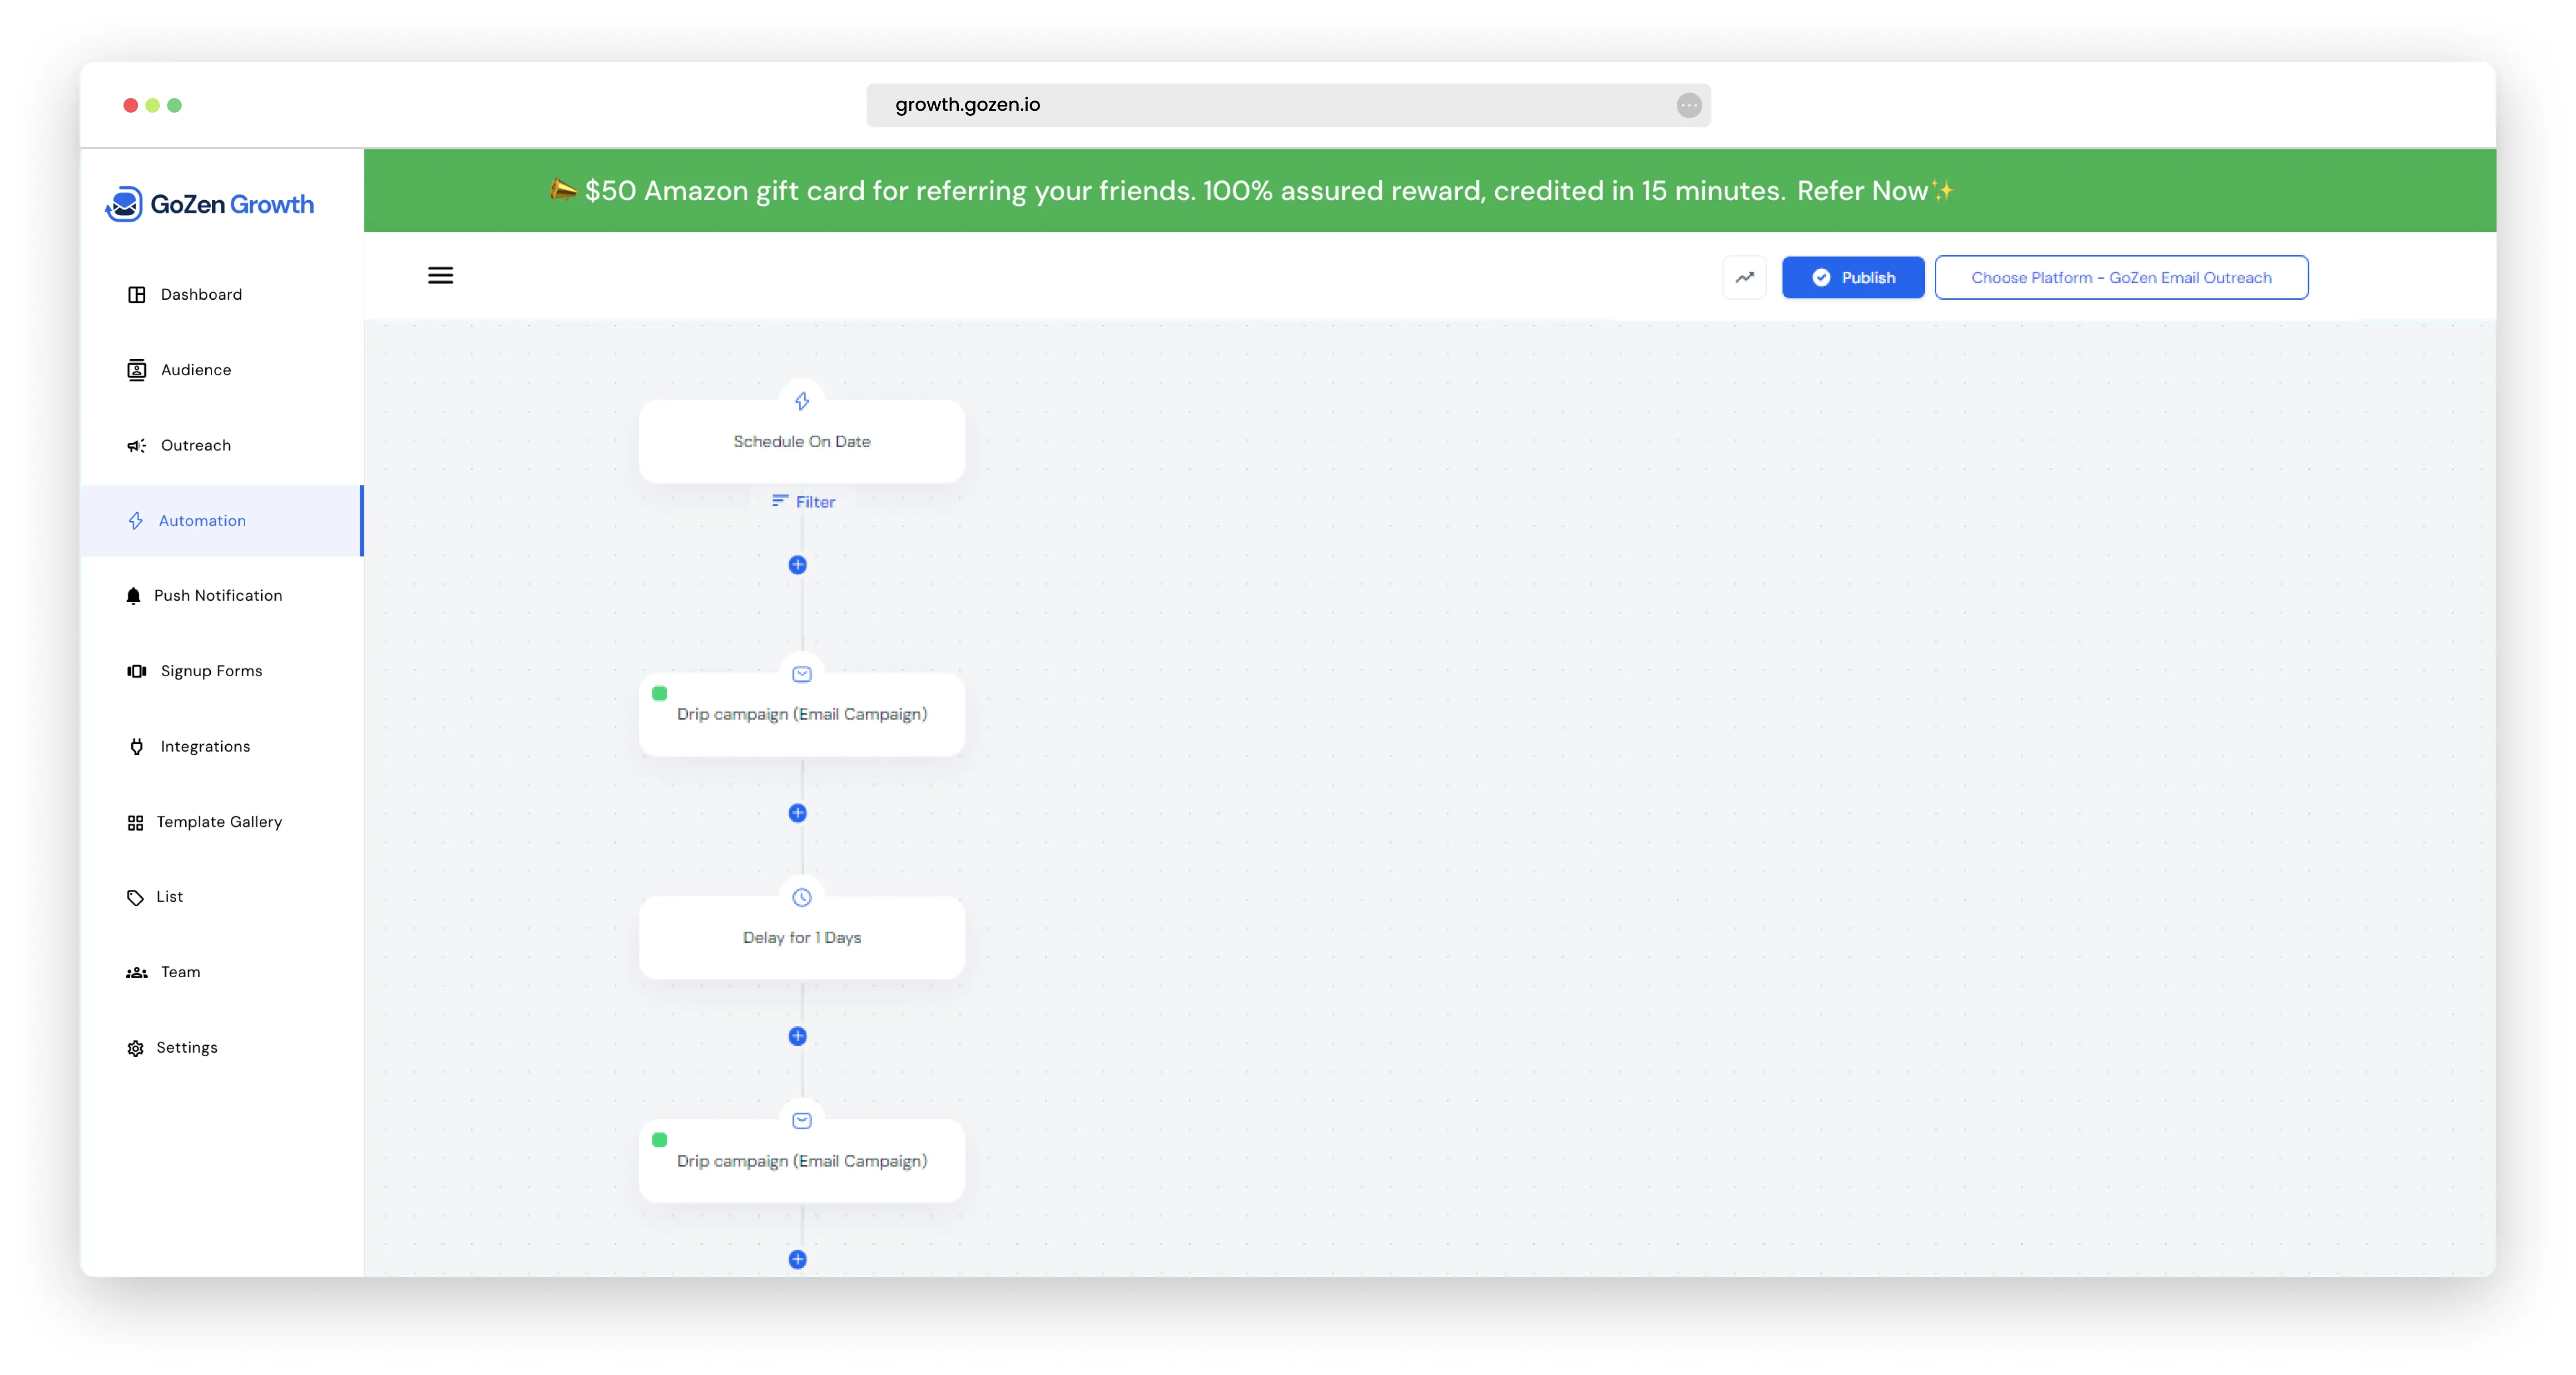Image resolution: width=2576 pixels, height=1375 pixels.
Task: Go to Template Gallery in sidebar
Action: [218, 822]
